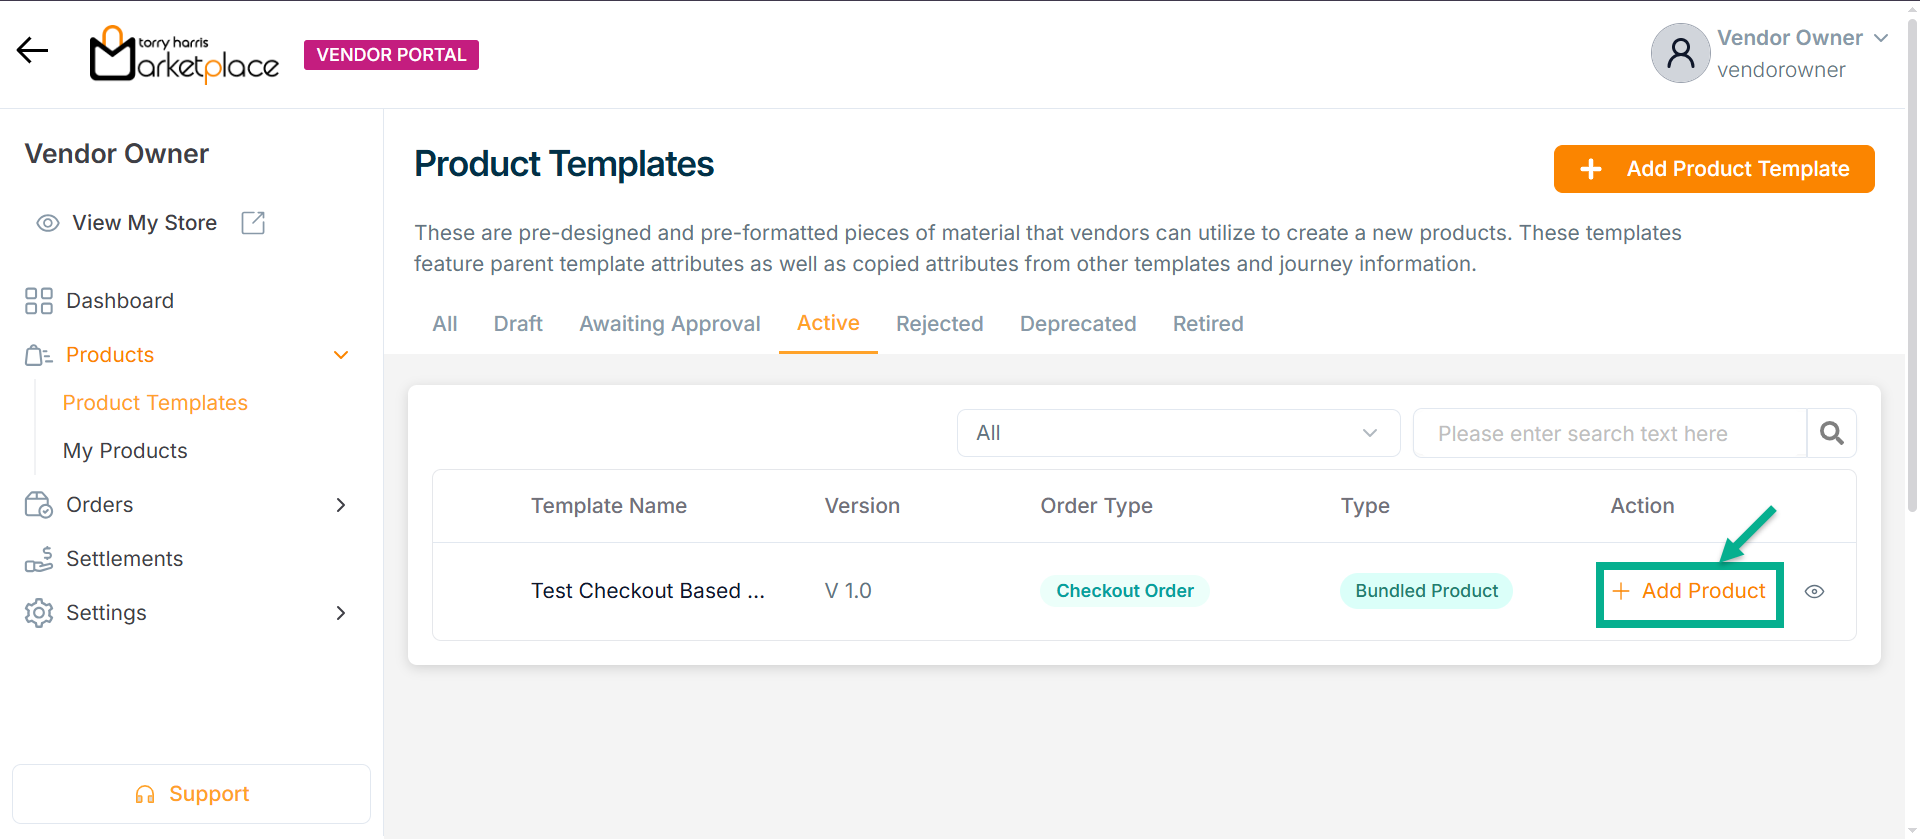Click the Add Product Template button
Image resolution: width=1920 pixels, height=839 pixels.
[x=1713, y=169]
